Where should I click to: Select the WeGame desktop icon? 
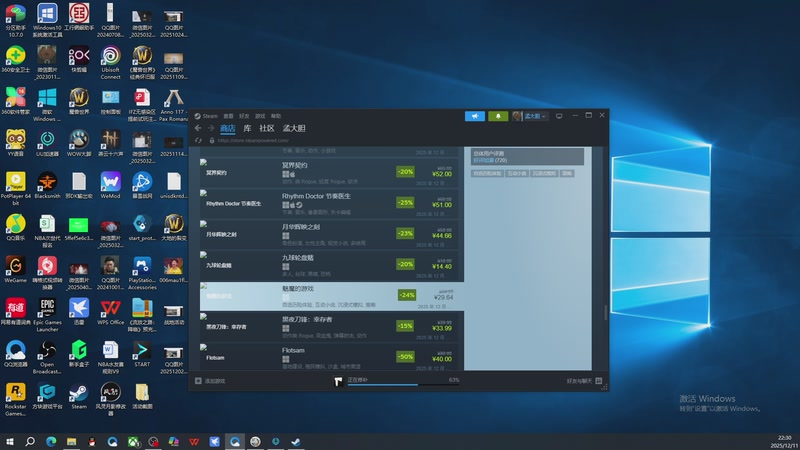15,269
